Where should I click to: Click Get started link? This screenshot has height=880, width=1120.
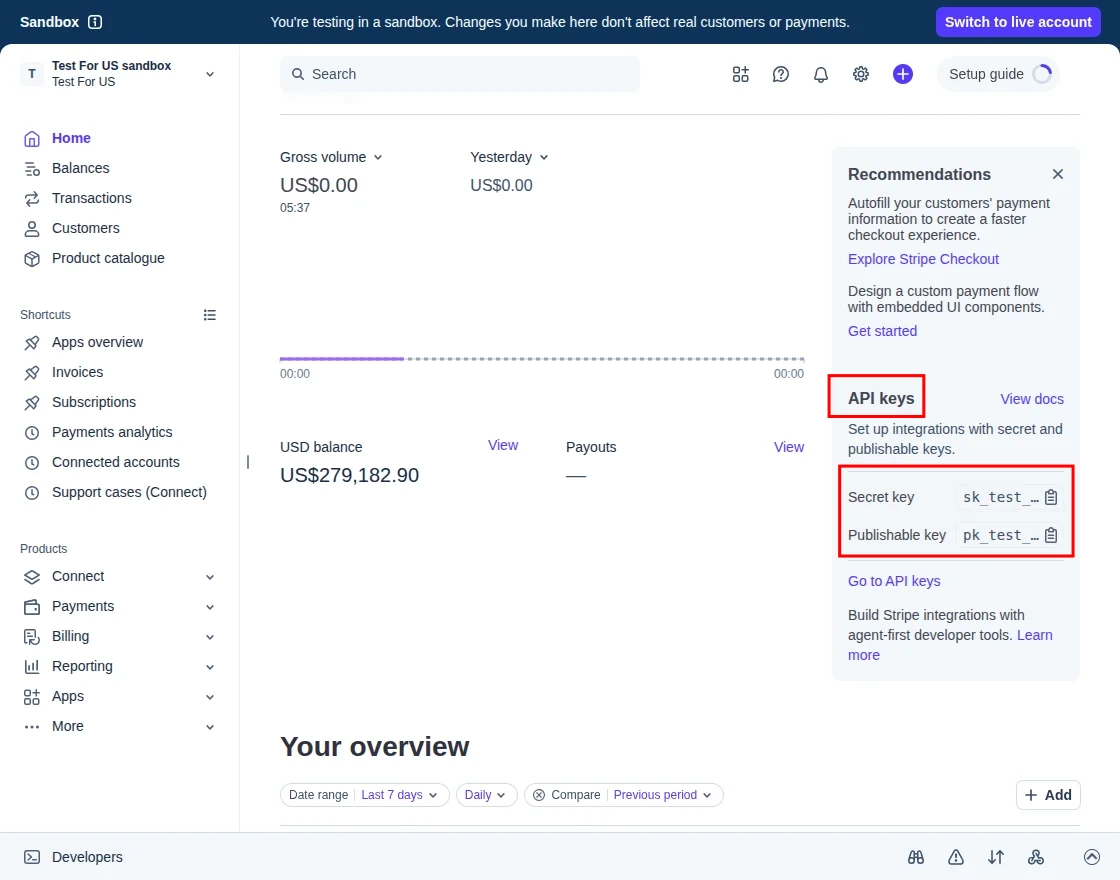click(x=882, y=331)
